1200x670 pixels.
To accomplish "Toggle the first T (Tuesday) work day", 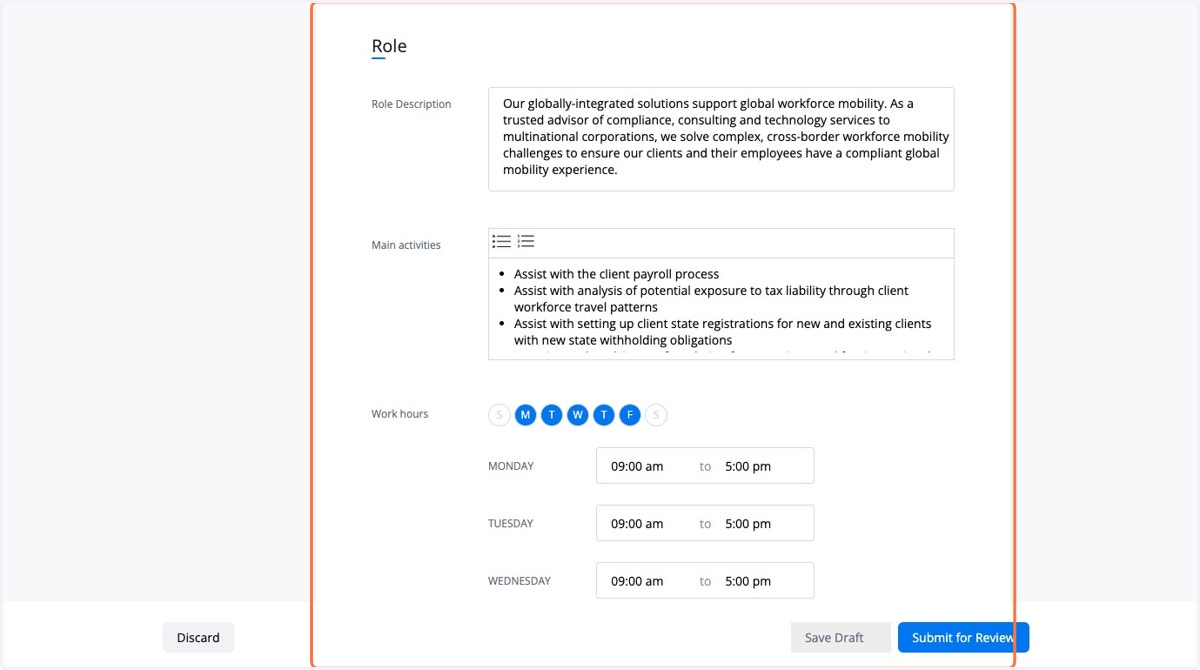I will click(x=552, y=415).
